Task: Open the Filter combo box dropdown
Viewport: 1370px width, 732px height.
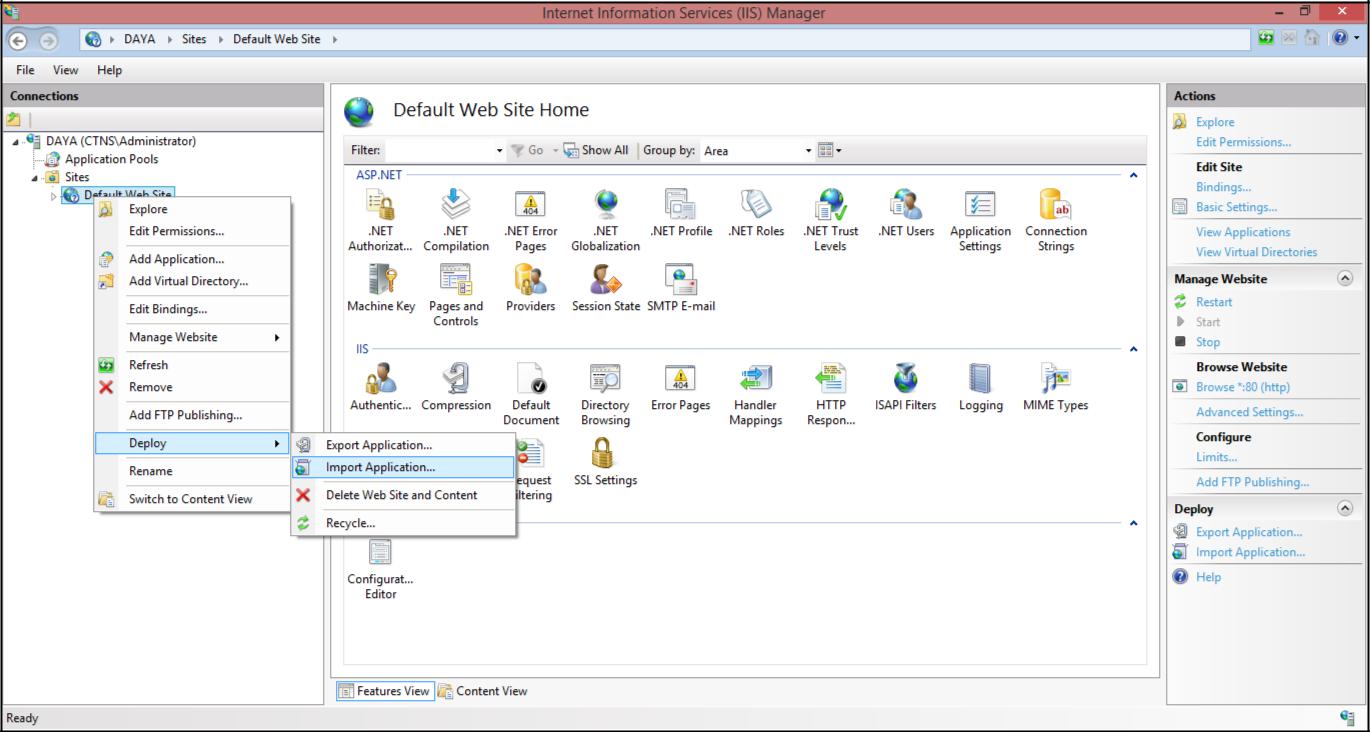Action: 500,151
